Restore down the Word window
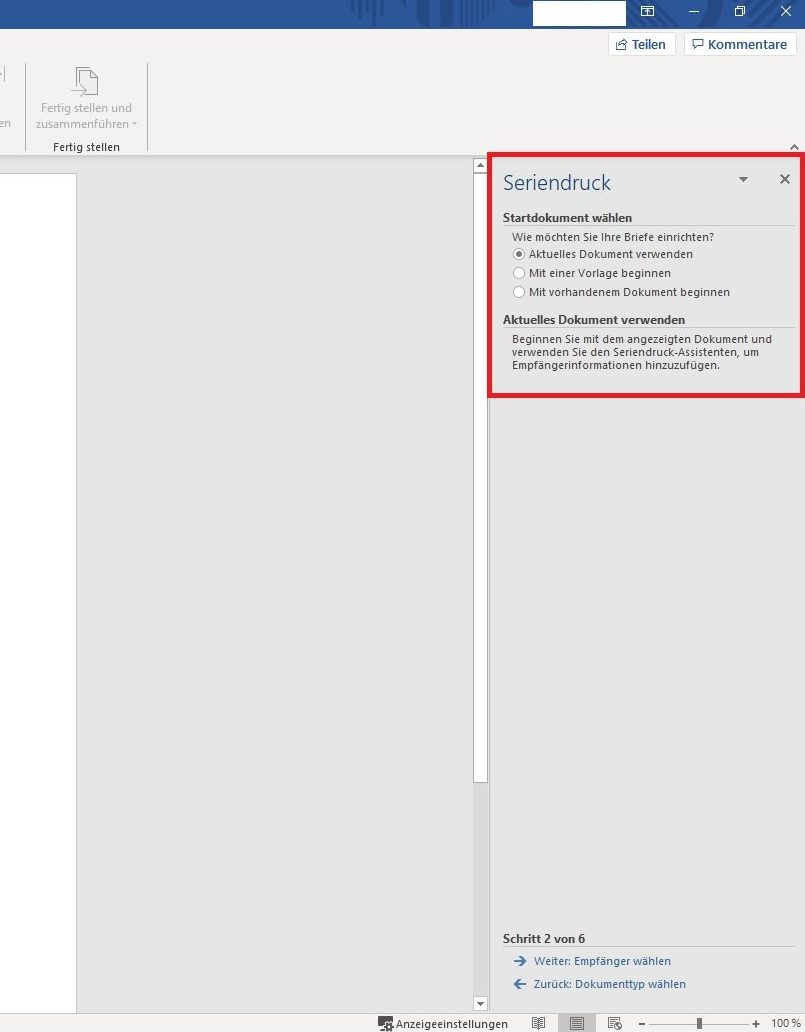The width and height of the screenshot is (805, 1032). (740, 11)
